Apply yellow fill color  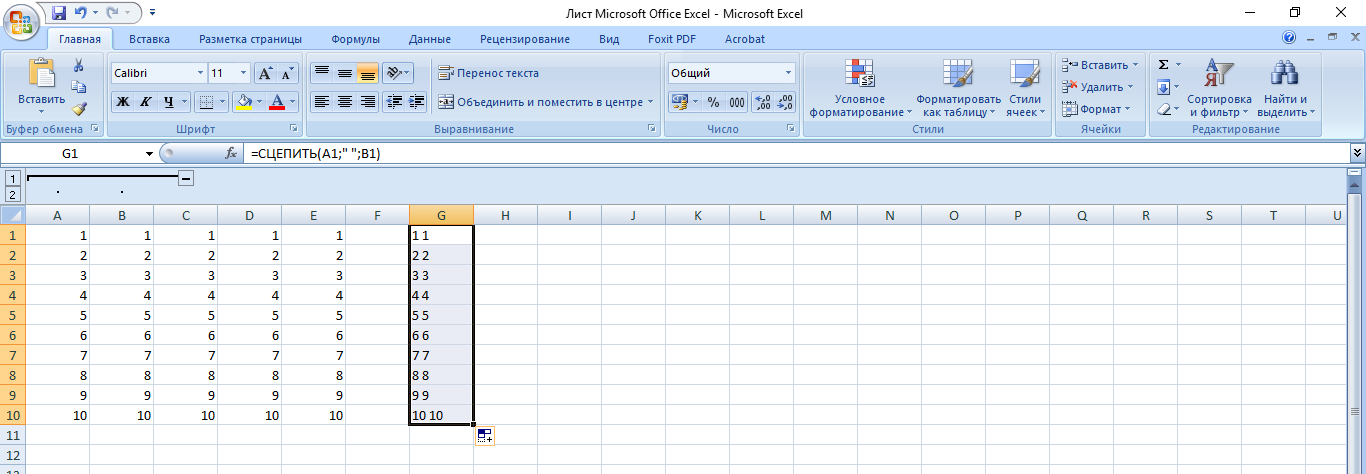coord(242,101)
